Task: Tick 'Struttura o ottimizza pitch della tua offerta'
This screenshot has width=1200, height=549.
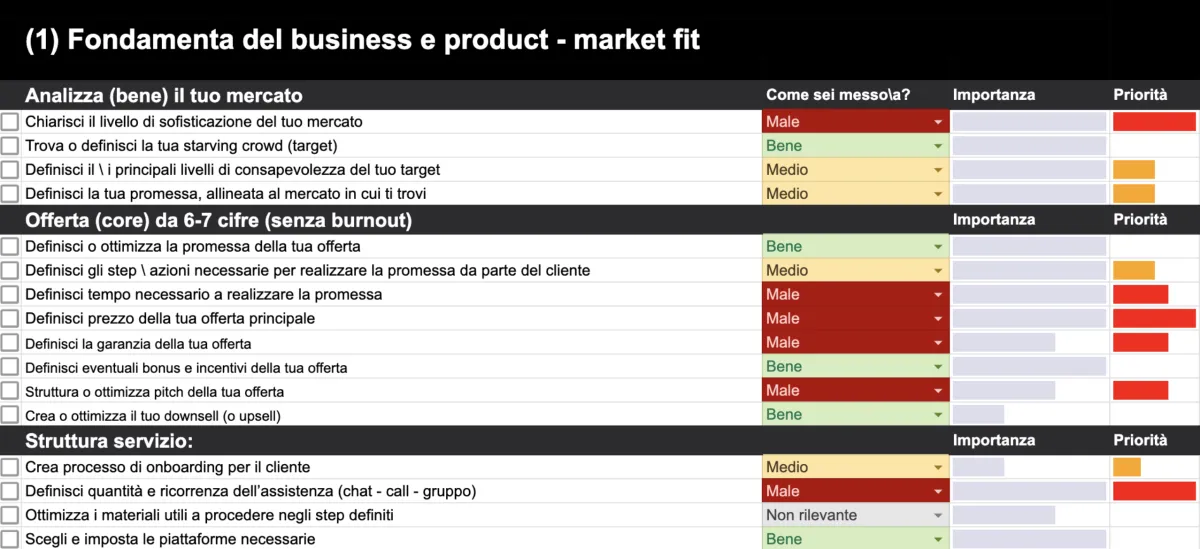Action: [x=10, y=391]
